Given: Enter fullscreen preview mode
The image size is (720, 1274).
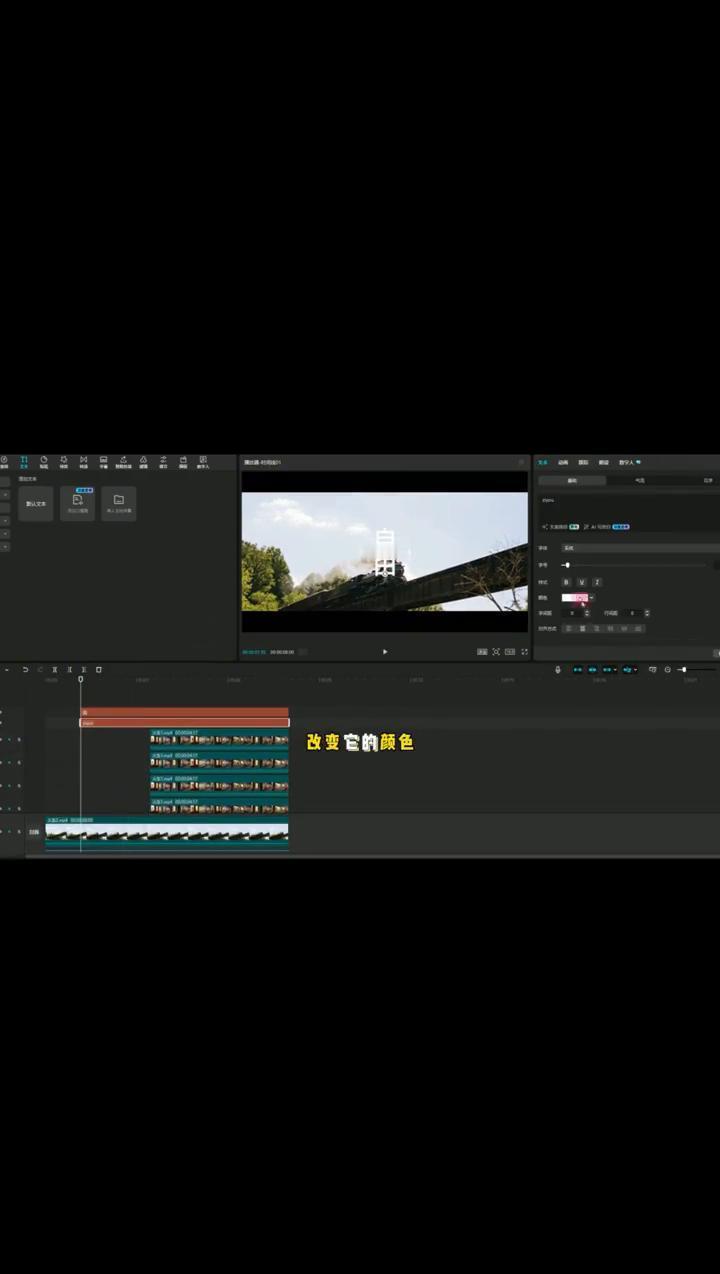Looking at the screenshot, I should click(x=524, y=652).
